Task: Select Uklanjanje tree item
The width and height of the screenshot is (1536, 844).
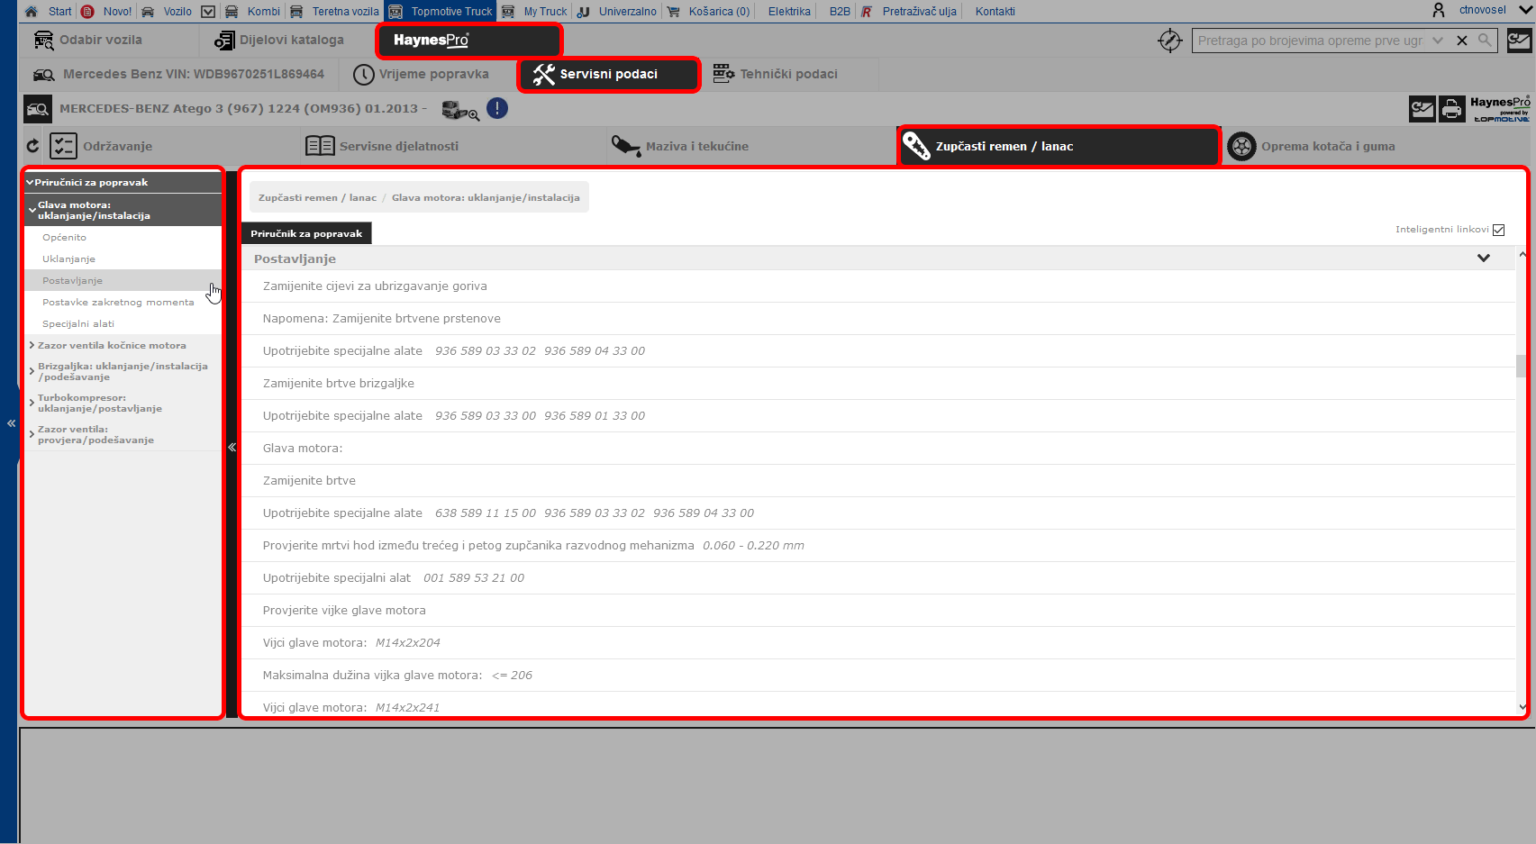Action: pos(69,259)
